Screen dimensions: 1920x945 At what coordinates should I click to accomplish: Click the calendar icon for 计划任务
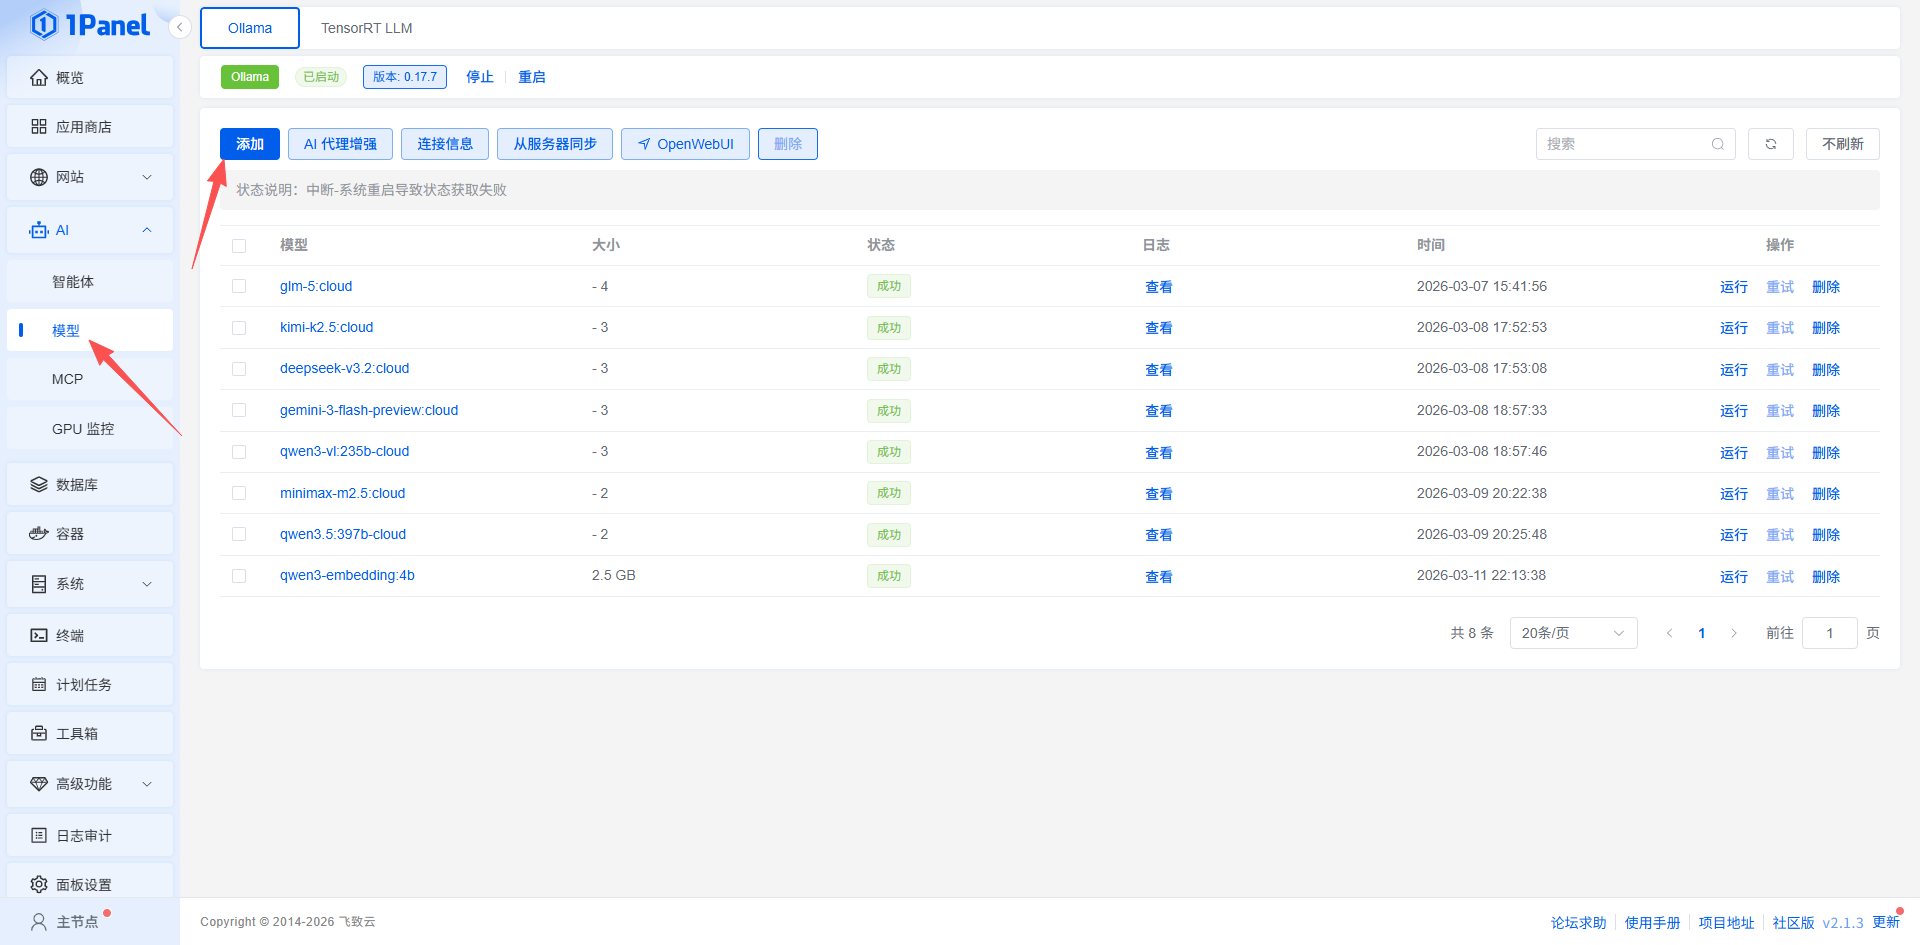39,685
